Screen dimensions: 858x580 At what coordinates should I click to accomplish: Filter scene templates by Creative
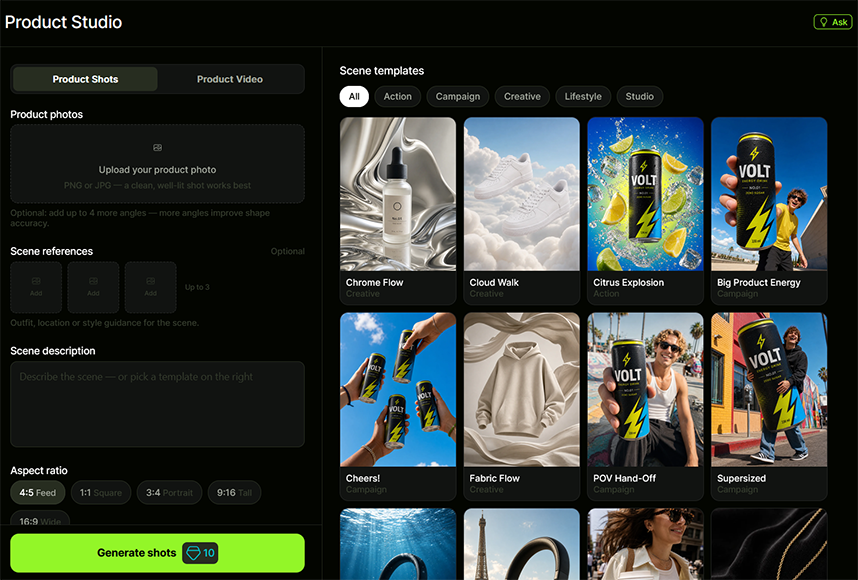click(522, 96)
